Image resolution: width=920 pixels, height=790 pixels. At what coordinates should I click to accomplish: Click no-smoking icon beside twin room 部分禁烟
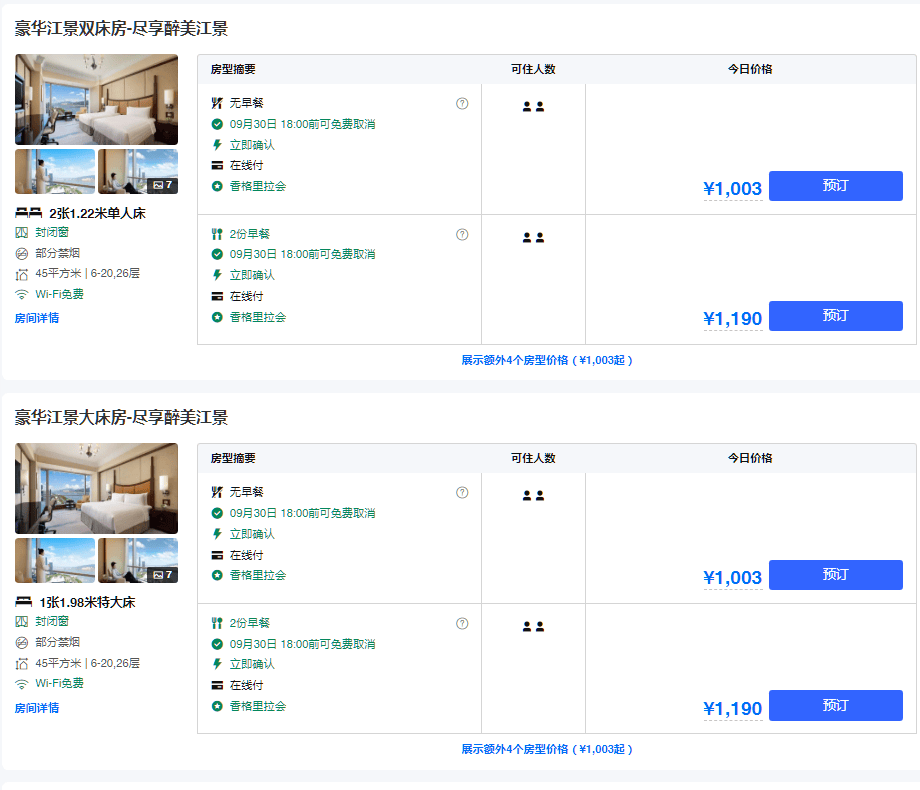click(22, 254)
